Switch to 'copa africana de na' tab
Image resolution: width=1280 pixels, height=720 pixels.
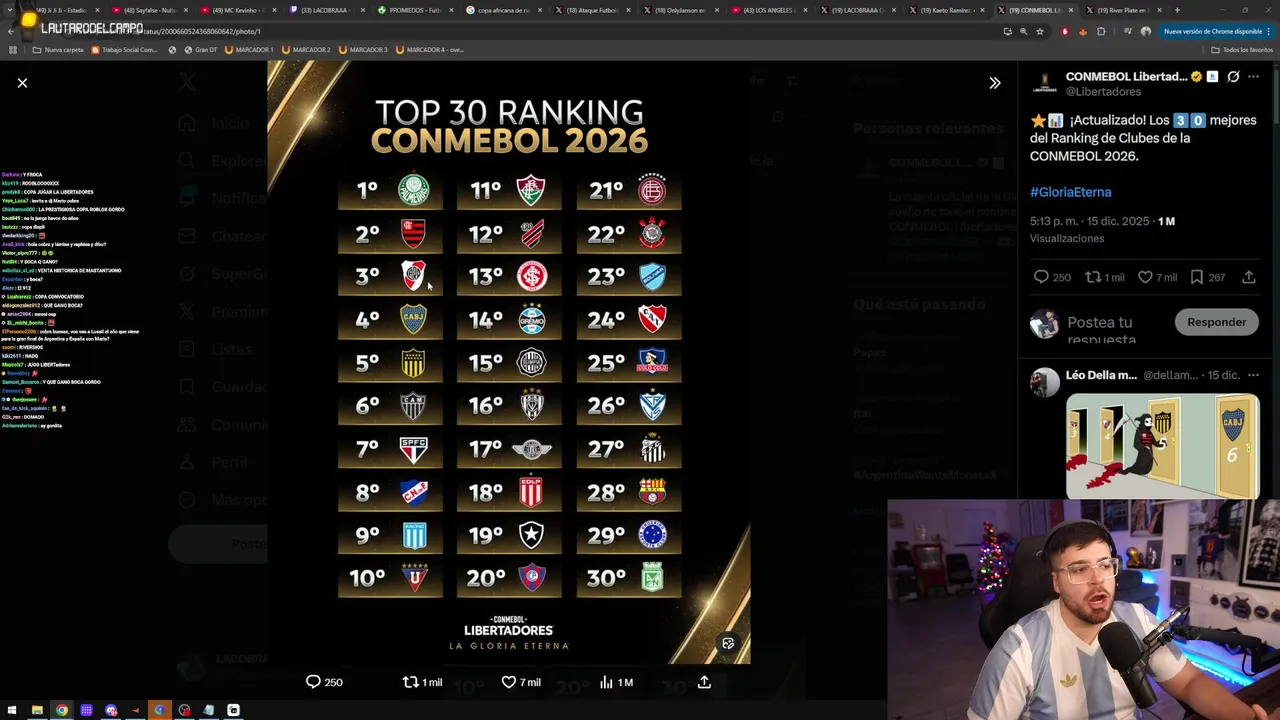502,10
